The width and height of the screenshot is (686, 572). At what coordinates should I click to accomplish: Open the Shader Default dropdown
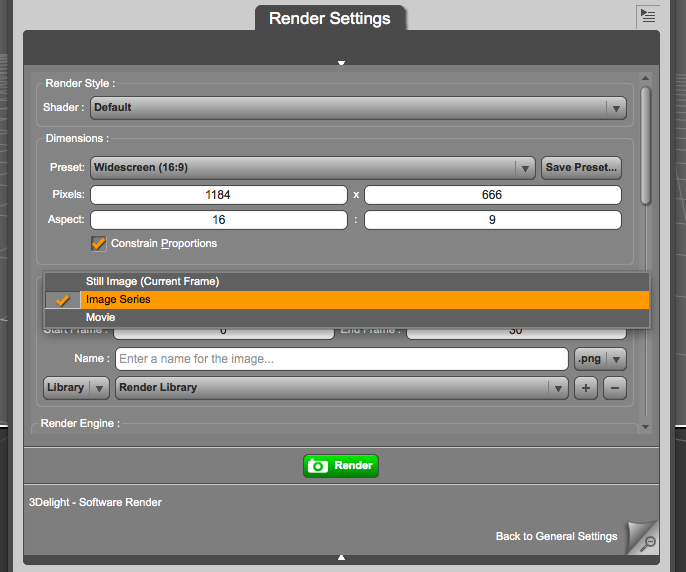[358, 108]
